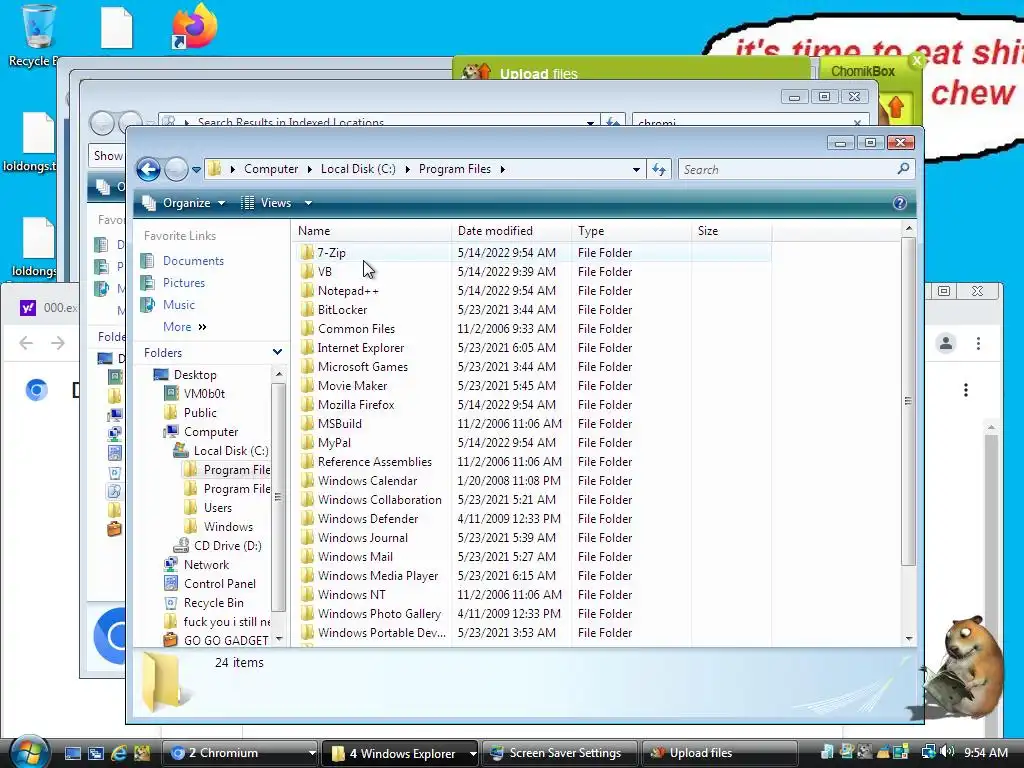
Task: Click the Forward arrow in Program Files window
Action: click(176, 170)
